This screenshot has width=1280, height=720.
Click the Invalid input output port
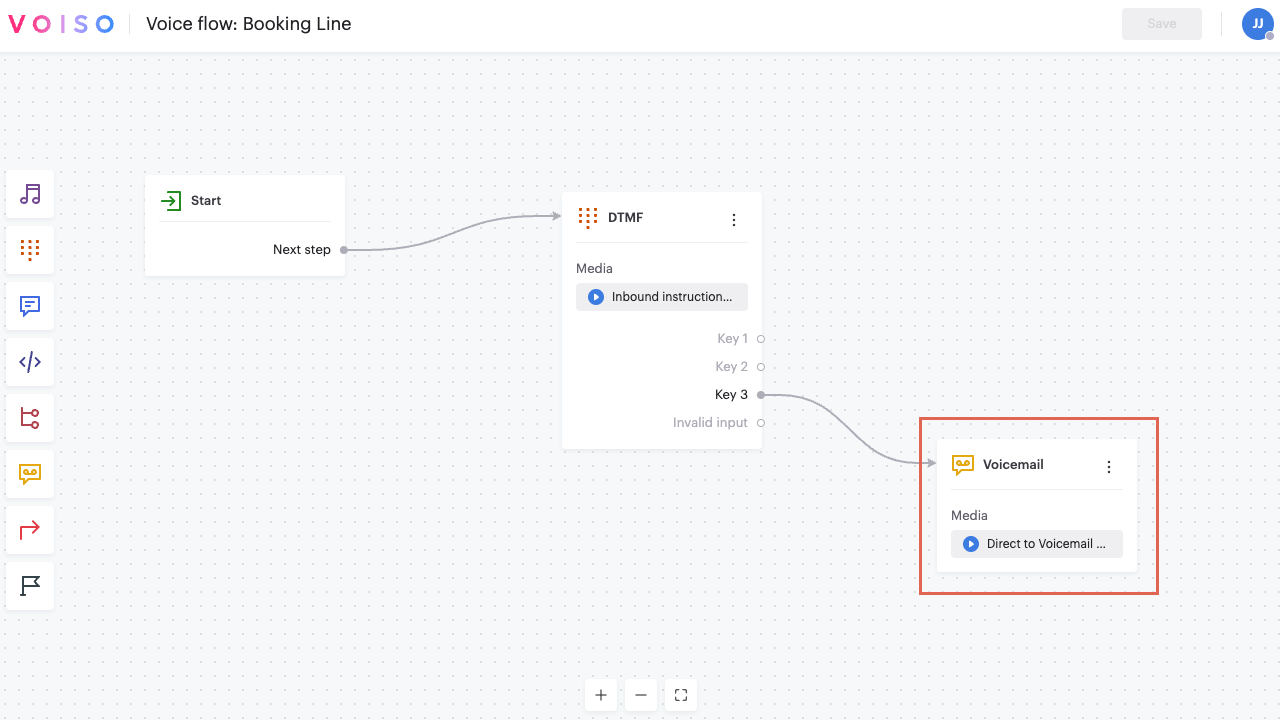pos(761,423)
